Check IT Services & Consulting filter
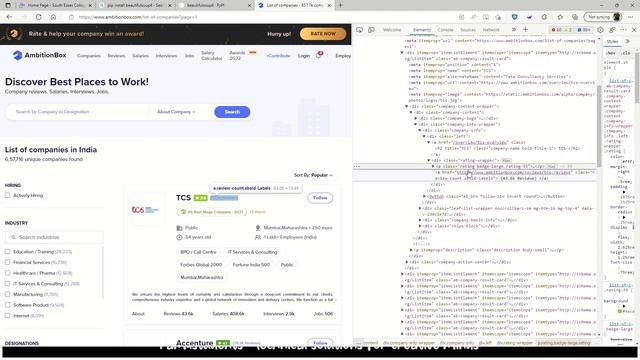 [7, 284]
